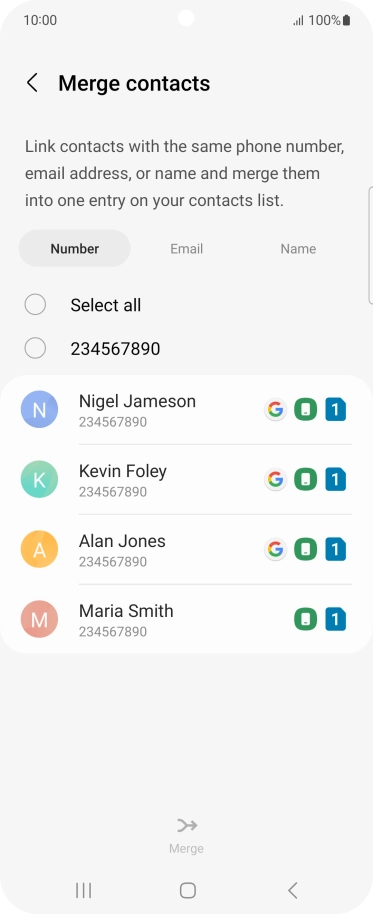Image resolution: width=373 pixels, height=914 pixels.
Task: Switch to the Name tab
Action: (x=298, y=248)
